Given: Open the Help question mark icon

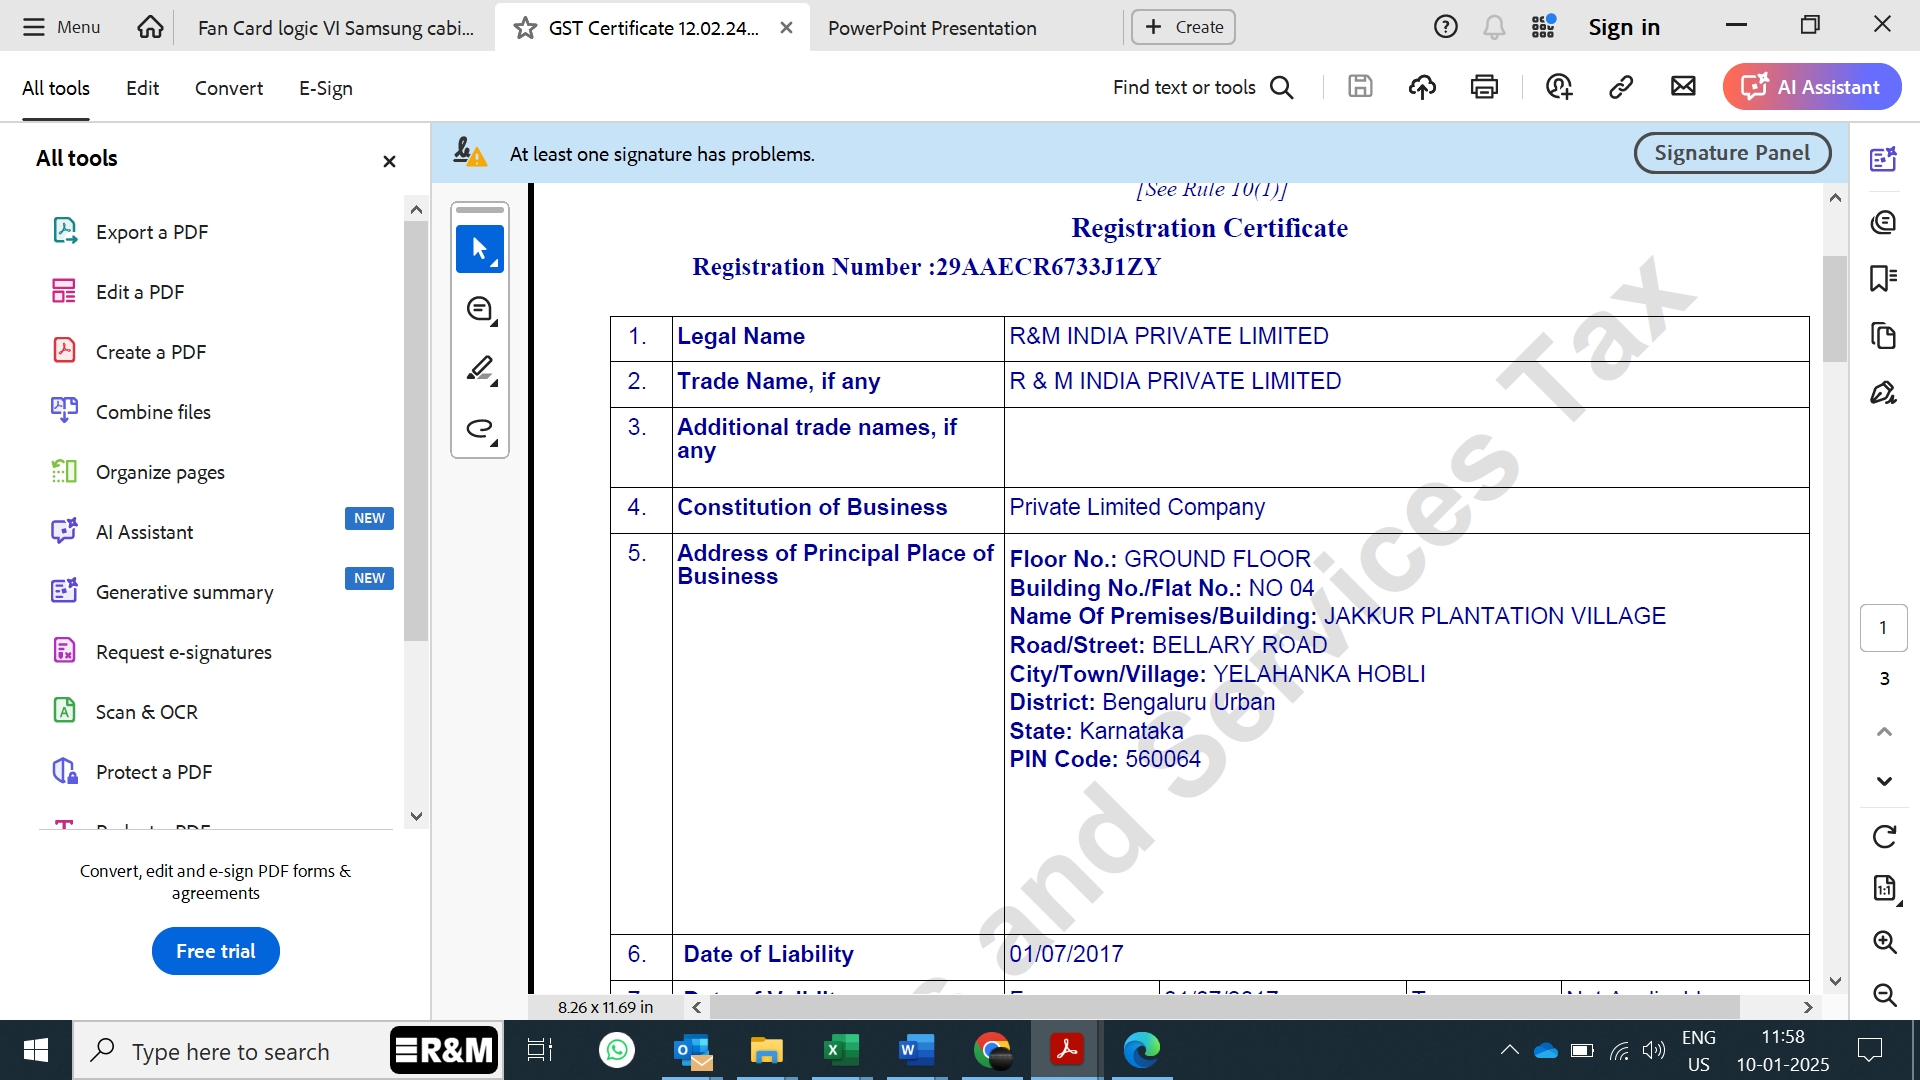Looking at the screenshot, I should 1445,27.
